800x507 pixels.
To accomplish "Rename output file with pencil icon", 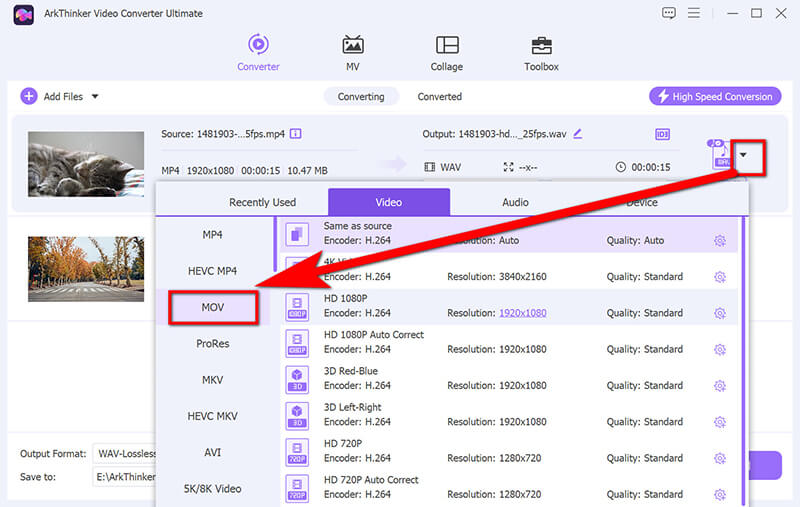I will tap(578, 134).
